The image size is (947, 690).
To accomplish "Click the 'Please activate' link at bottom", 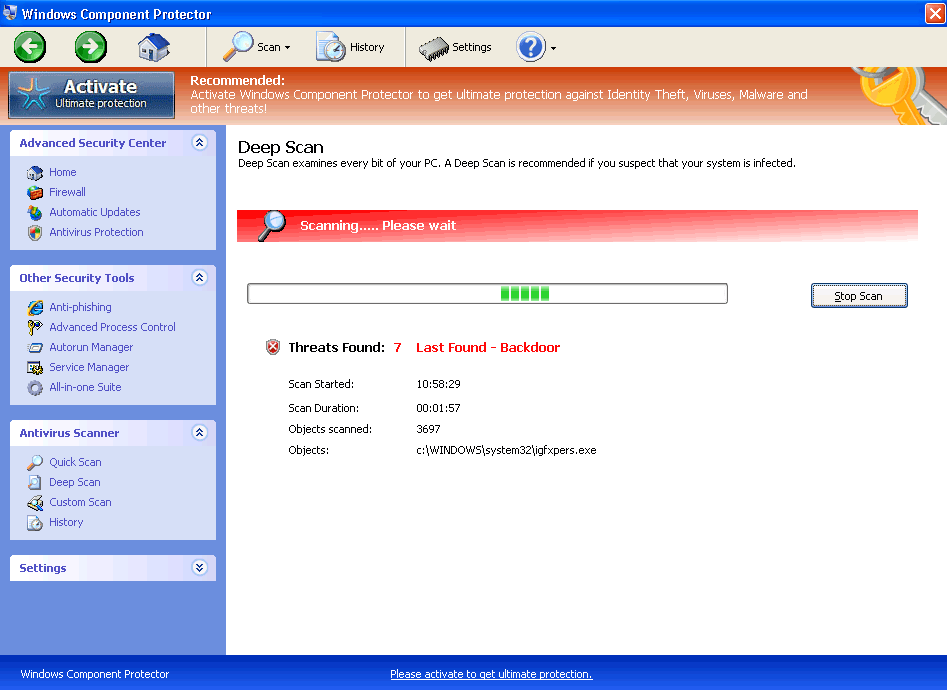I will [491, 674].
